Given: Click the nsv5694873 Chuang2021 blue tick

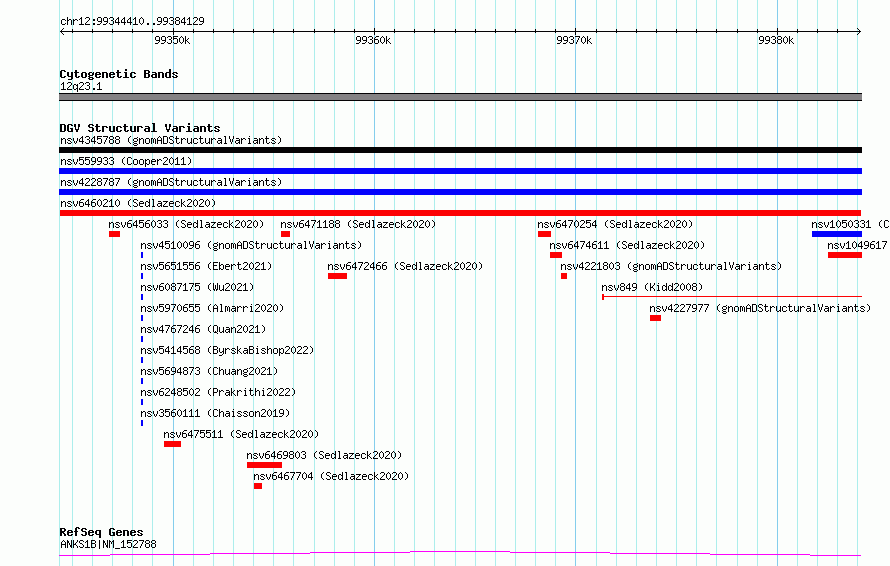Looking at the screenshot, I should tap(142, 381).
